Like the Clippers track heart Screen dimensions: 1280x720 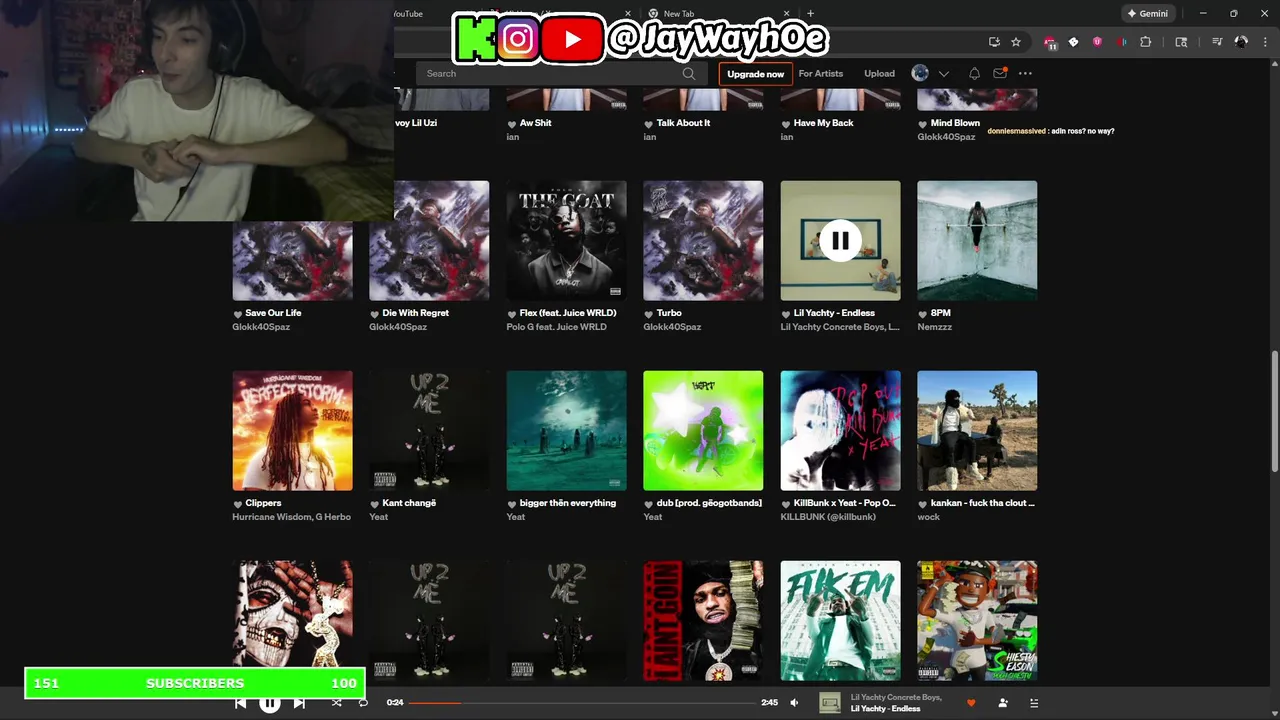pos(238,503)
